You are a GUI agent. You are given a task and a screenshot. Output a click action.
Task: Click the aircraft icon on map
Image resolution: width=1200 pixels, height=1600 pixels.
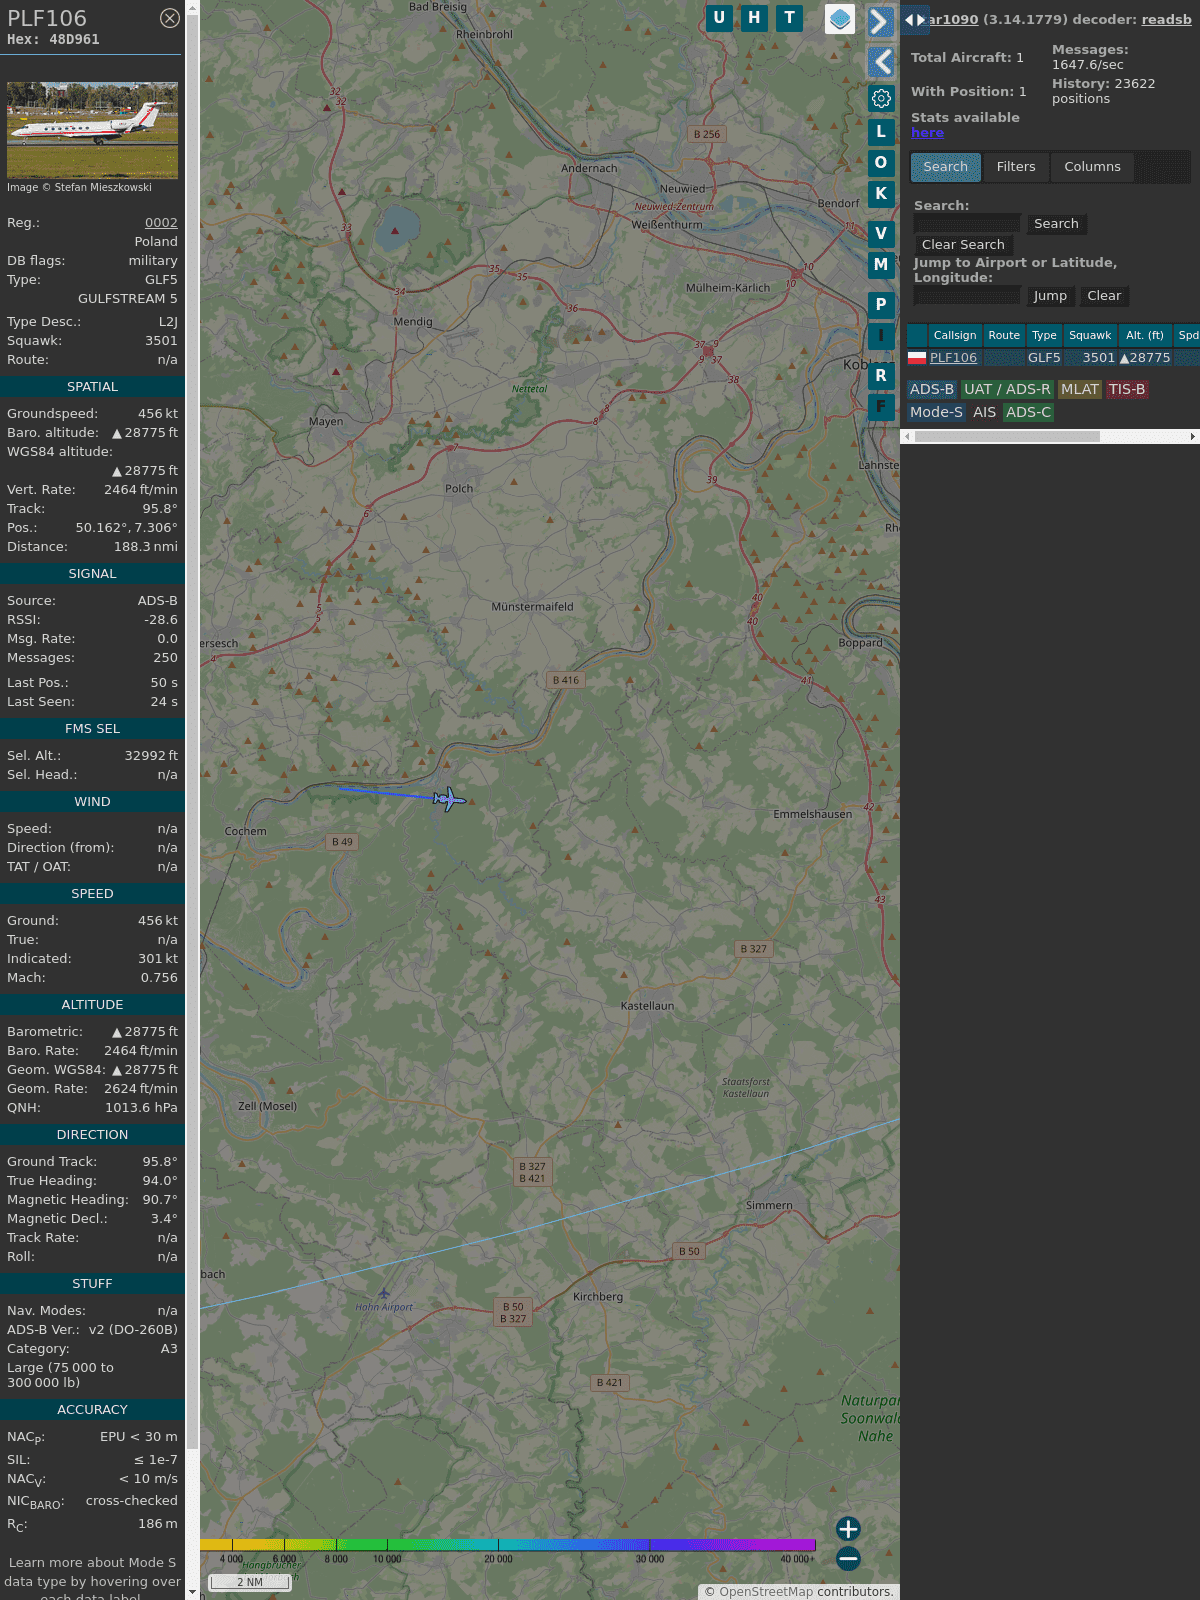pos(449,799)
